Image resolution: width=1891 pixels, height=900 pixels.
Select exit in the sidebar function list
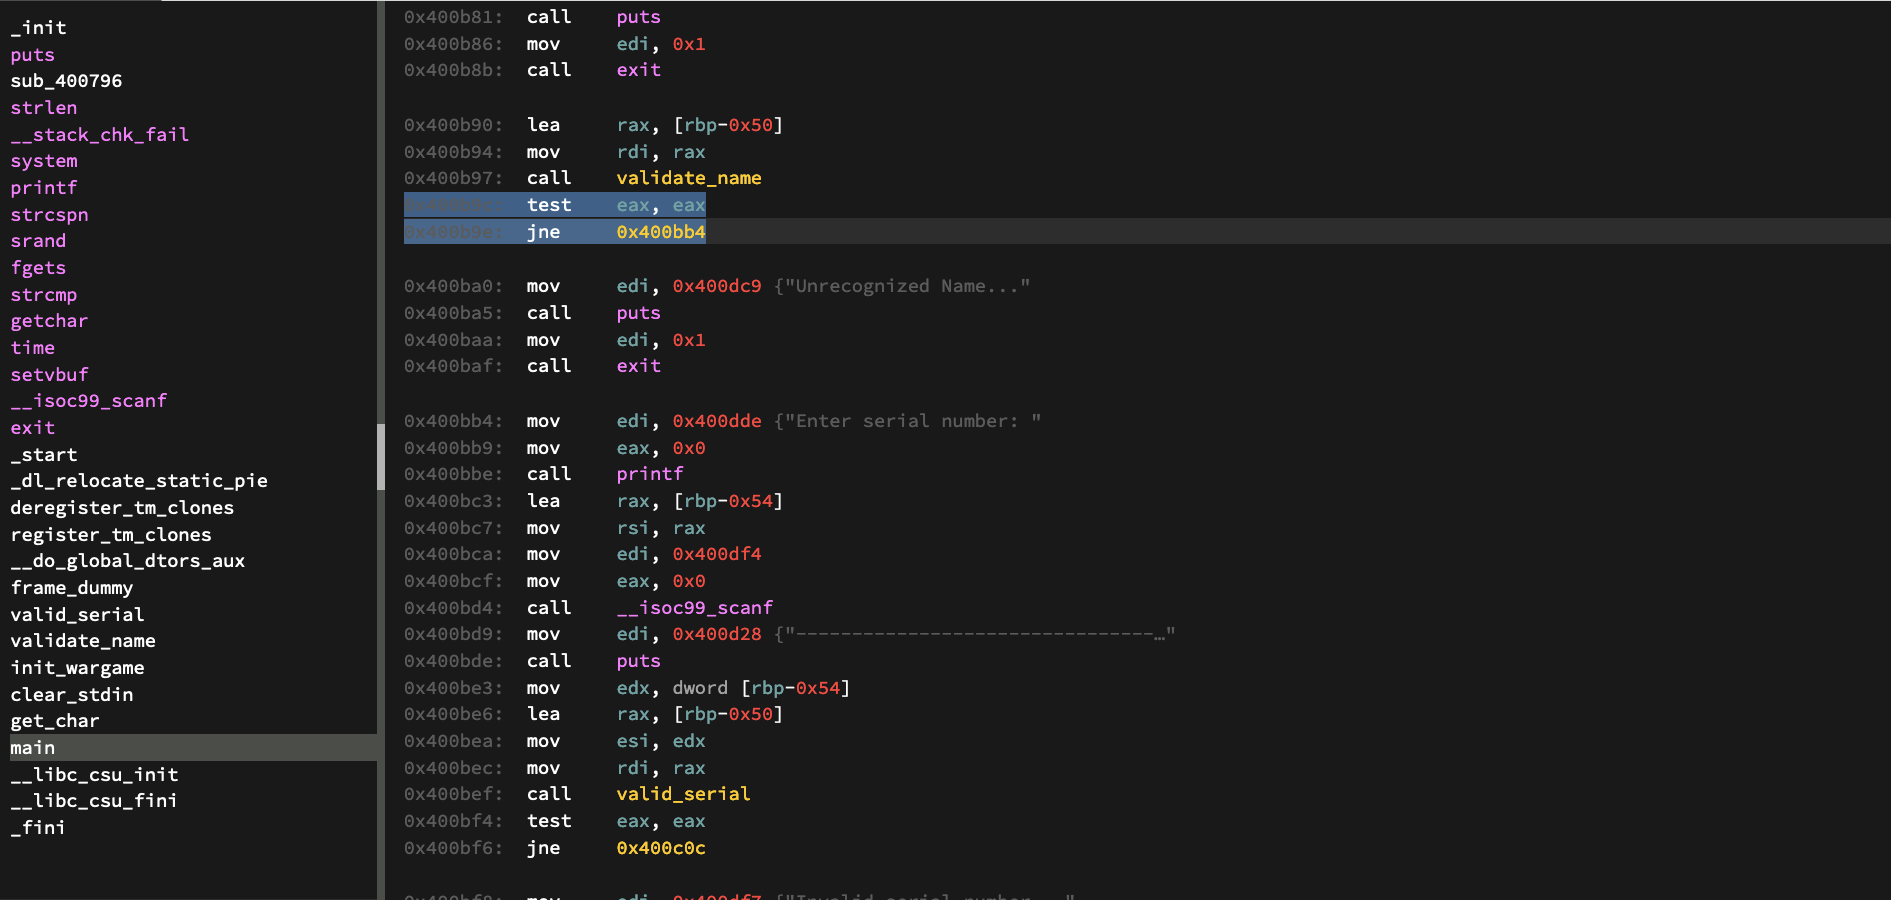pos(32,428)
